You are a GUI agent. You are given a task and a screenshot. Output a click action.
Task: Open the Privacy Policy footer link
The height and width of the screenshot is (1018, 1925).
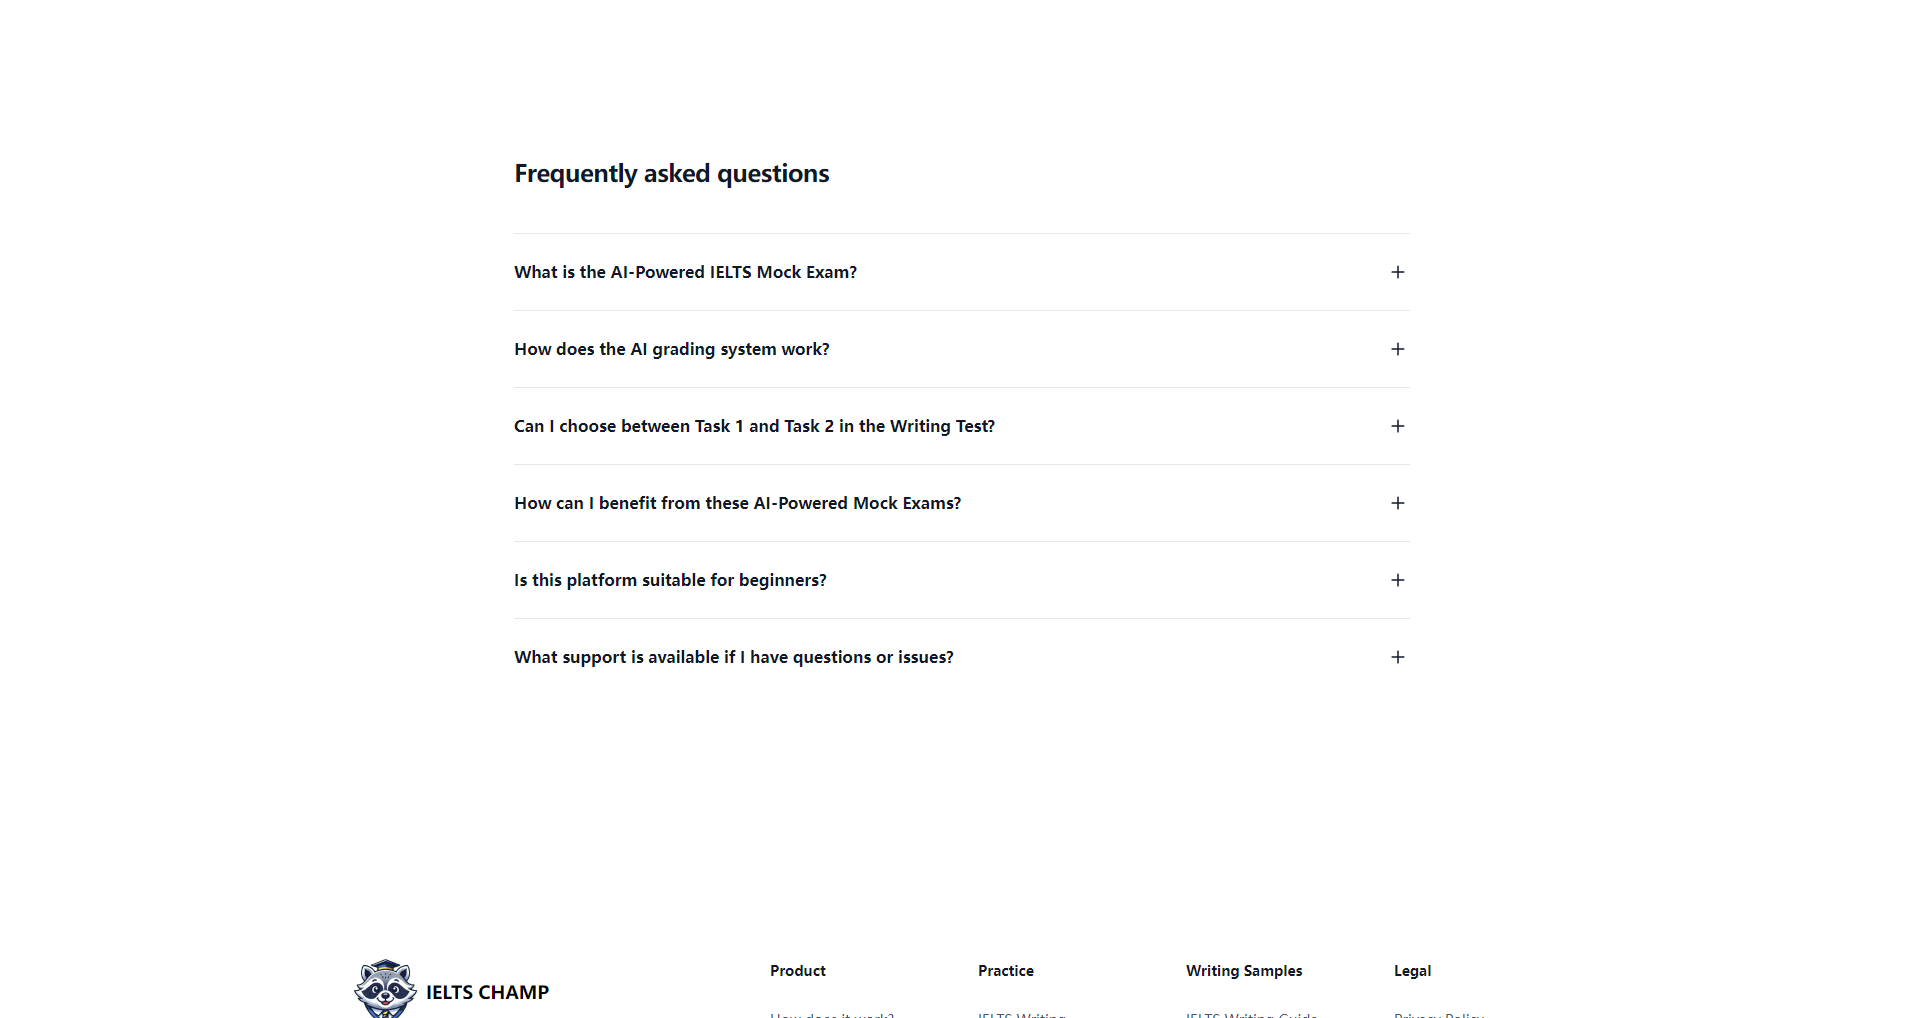point(1438,1014)
